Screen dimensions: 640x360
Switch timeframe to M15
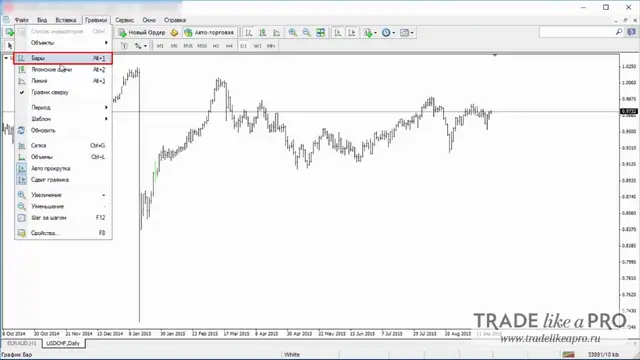188,46
